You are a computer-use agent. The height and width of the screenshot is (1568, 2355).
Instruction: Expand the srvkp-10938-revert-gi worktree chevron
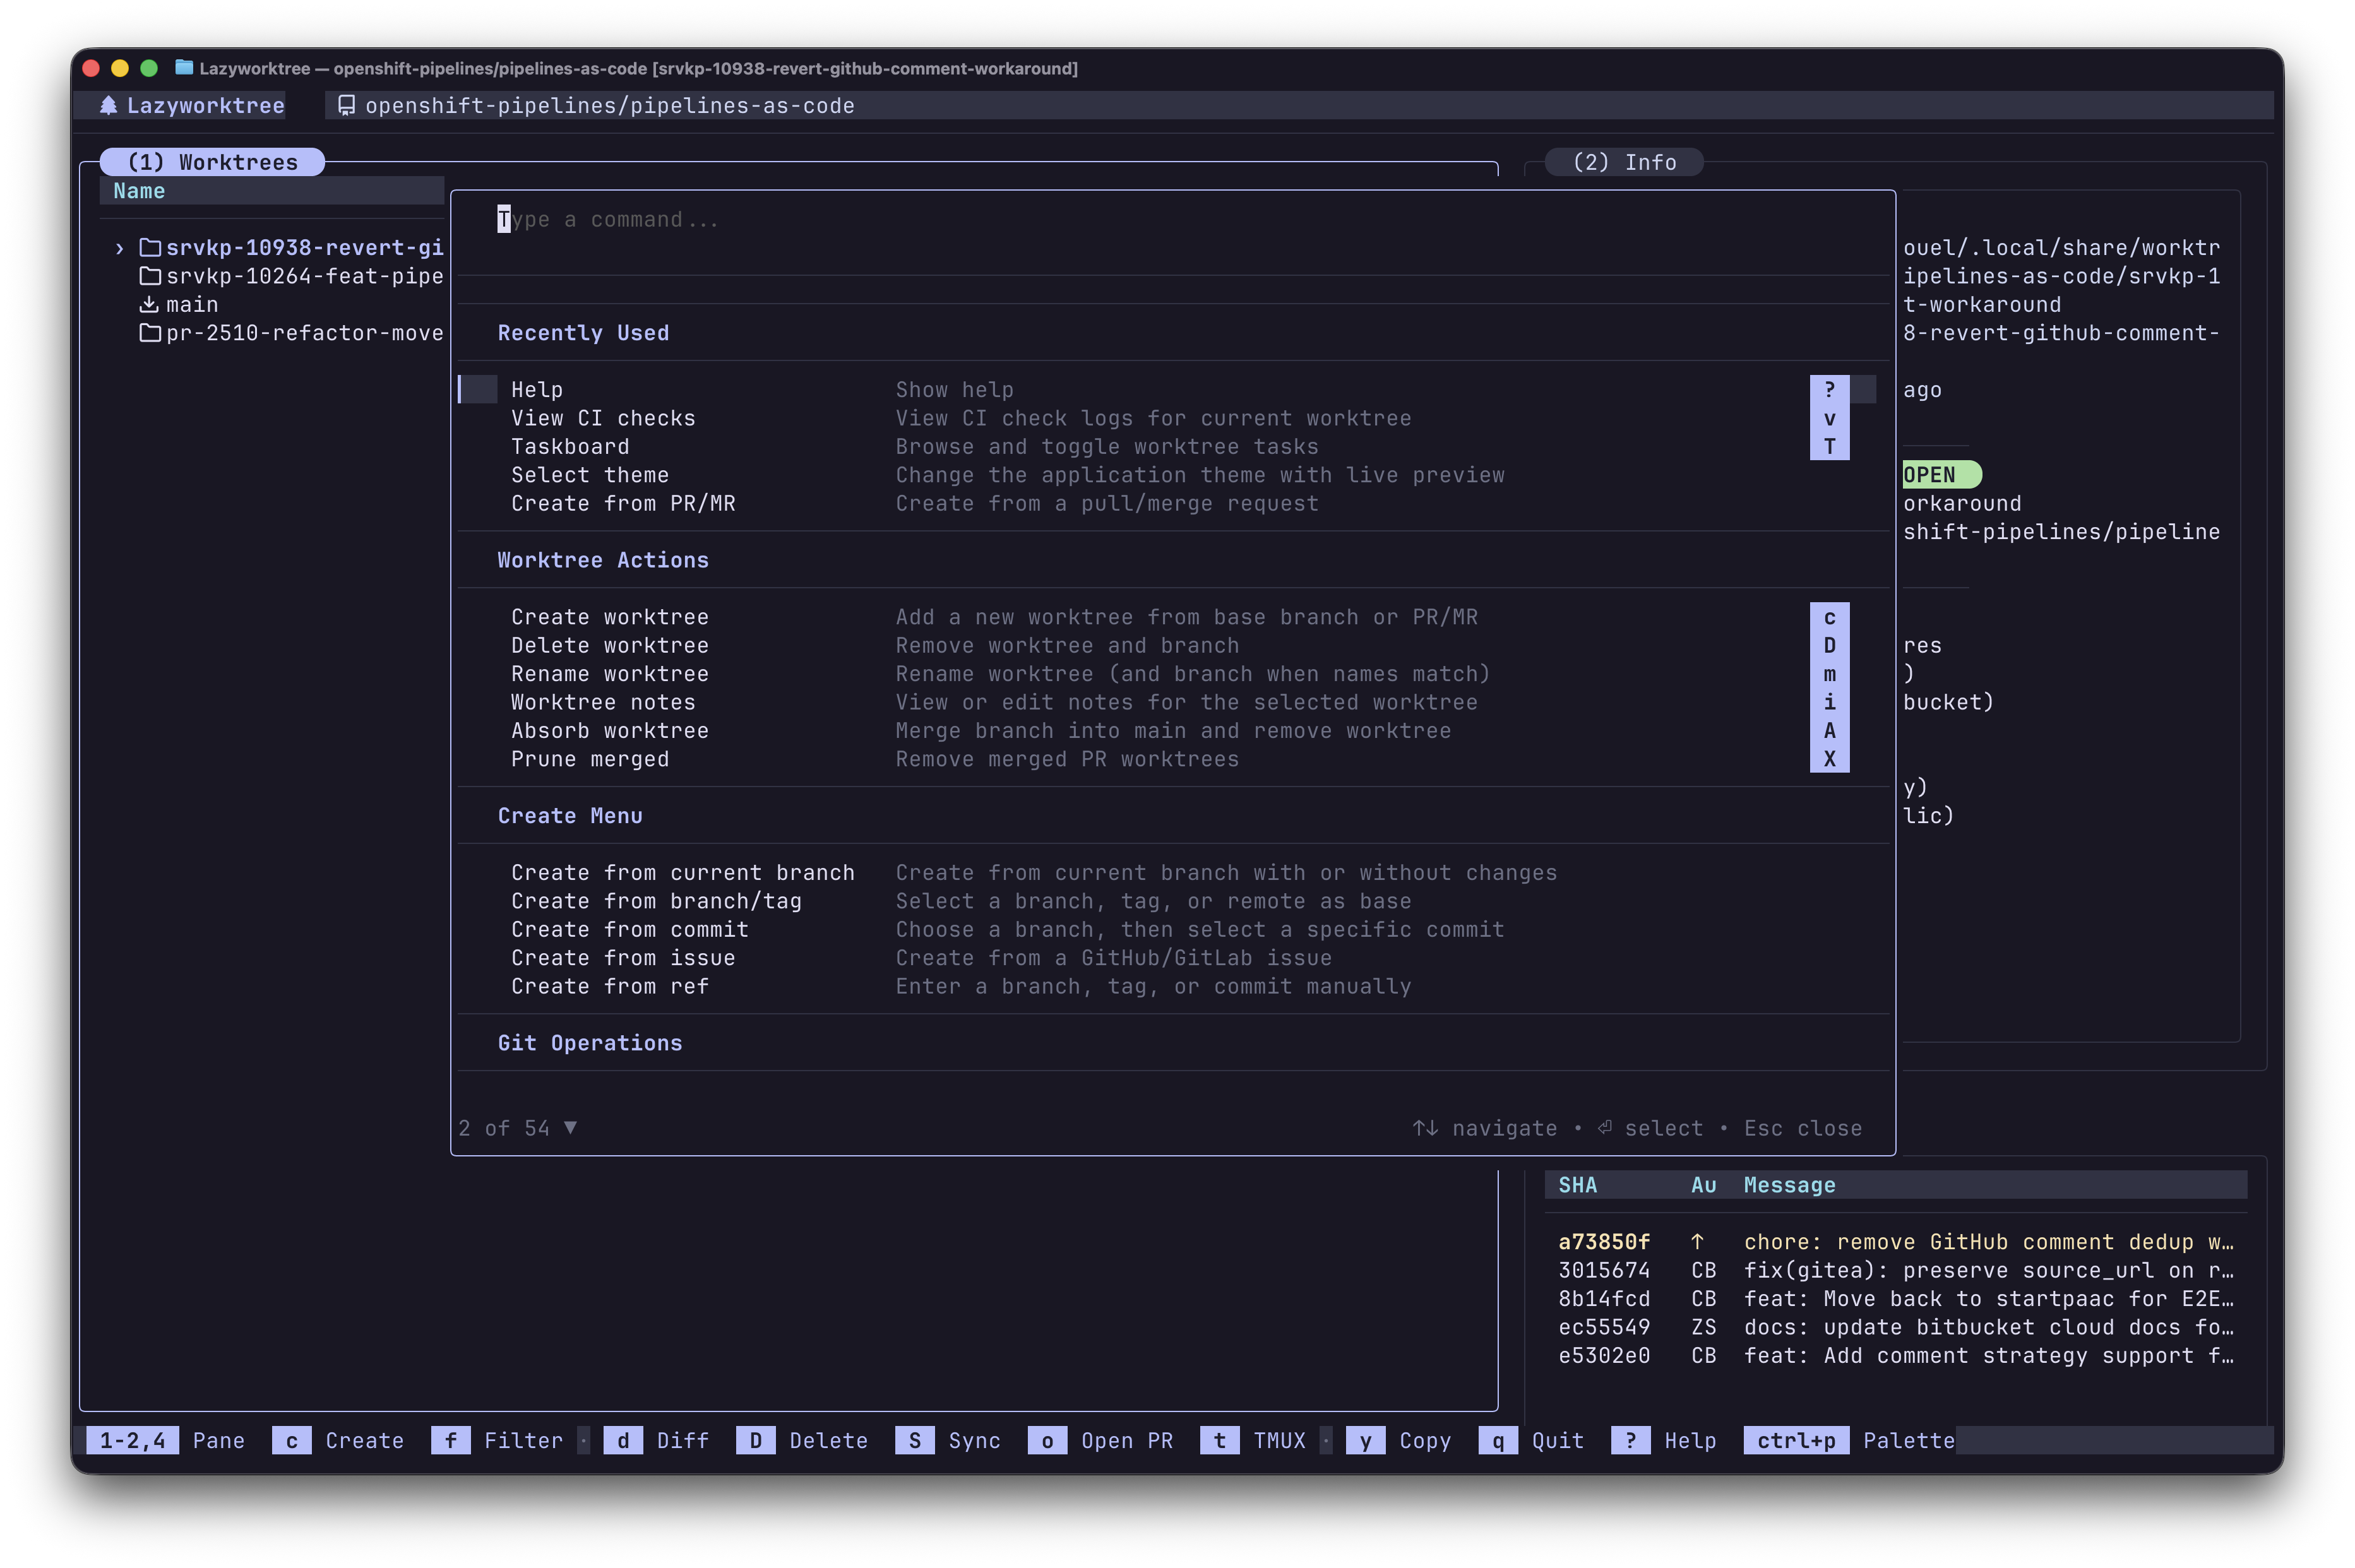coord(120,248)
